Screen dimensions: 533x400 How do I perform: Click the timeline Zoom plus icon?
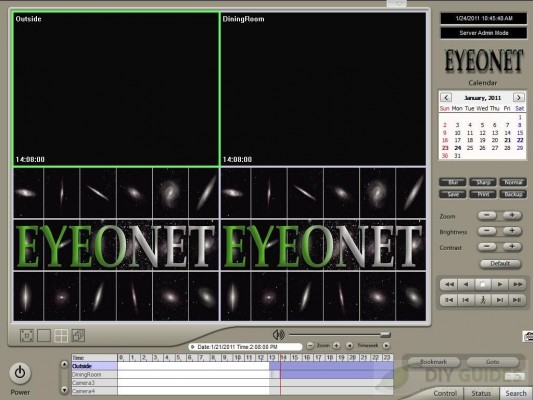pos(336,346)
